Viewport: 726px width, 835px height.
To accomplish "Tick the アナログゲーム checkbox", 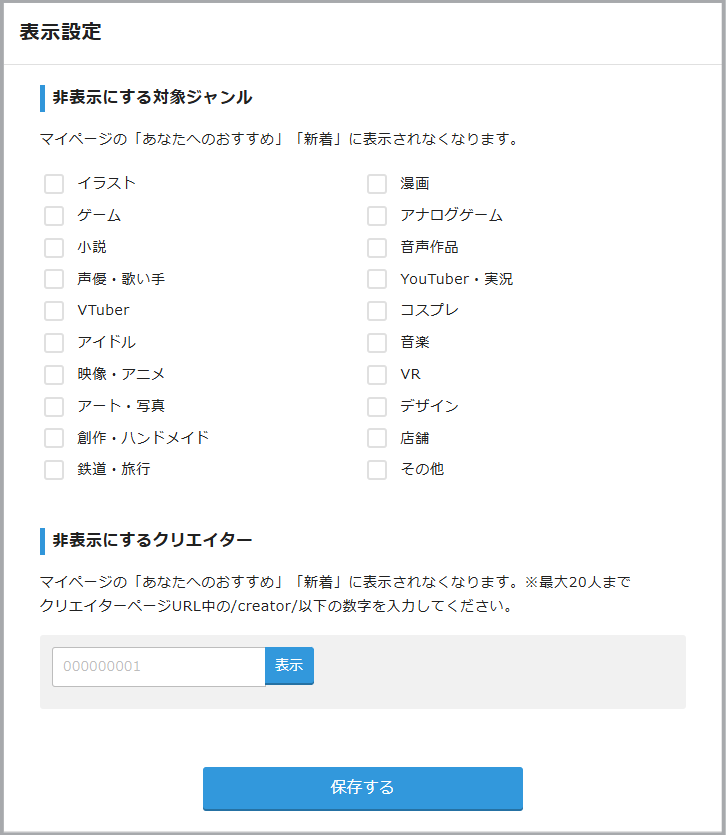I will pos(377,216).
